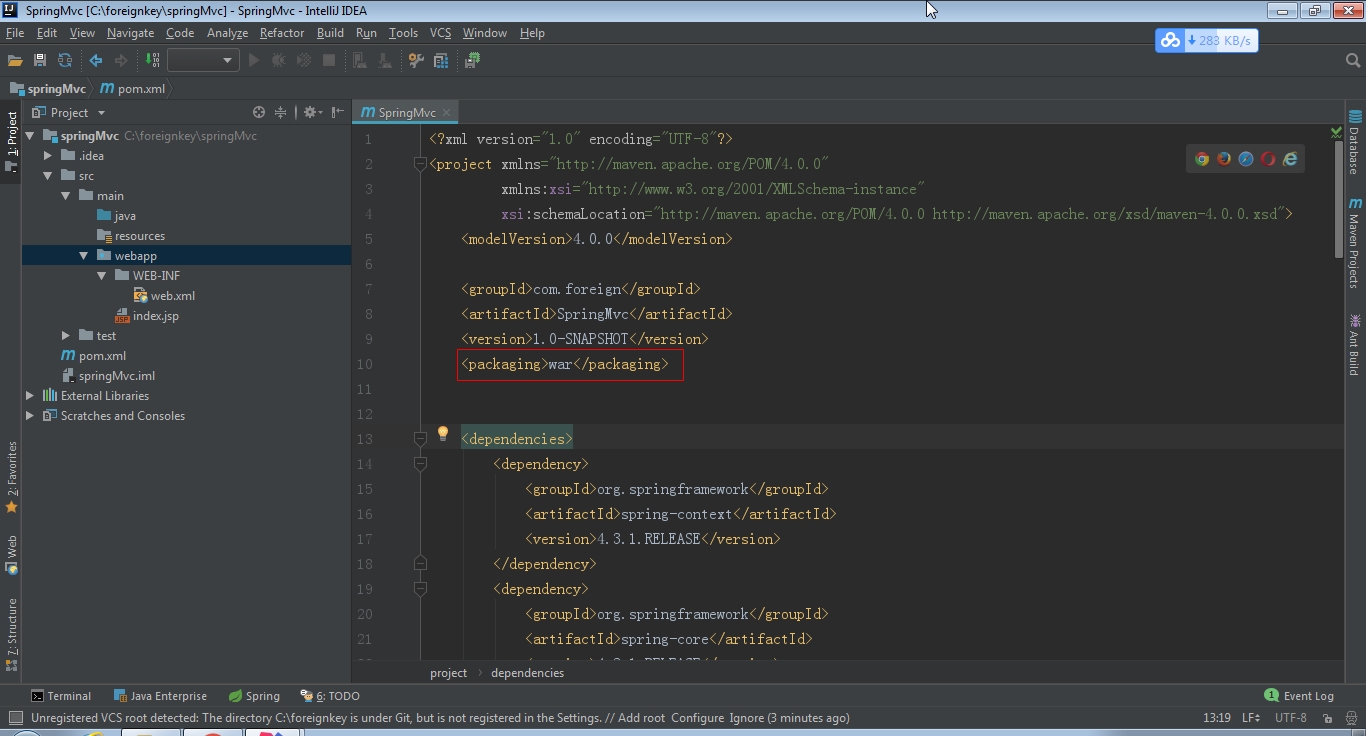
Task: Open page in Internet Explorer icon
Action: click(x=1290, y=159)
